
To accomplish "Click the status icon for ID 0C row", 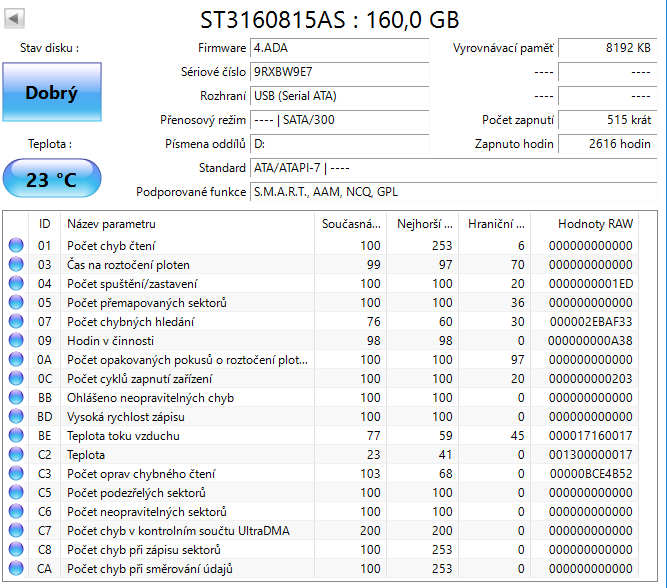I will pyautogui.click(x=16, y=379).
